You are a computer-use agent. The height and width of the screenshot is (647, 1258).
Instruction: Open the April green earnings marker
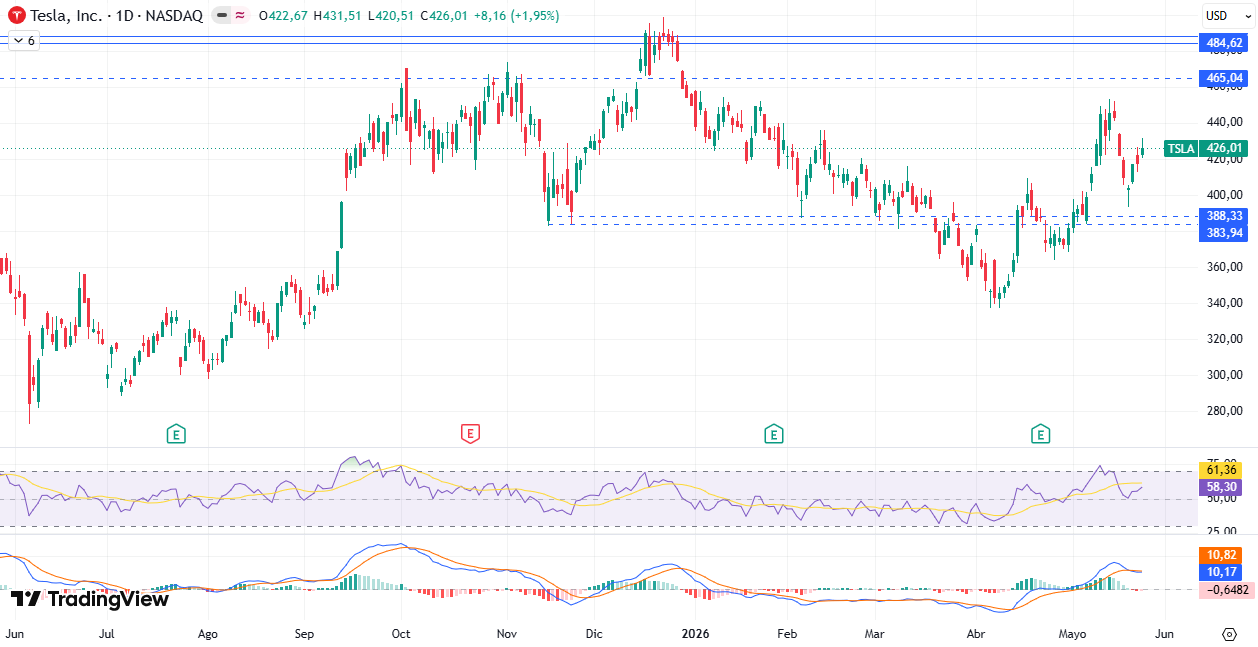(x=1041, y=434)
